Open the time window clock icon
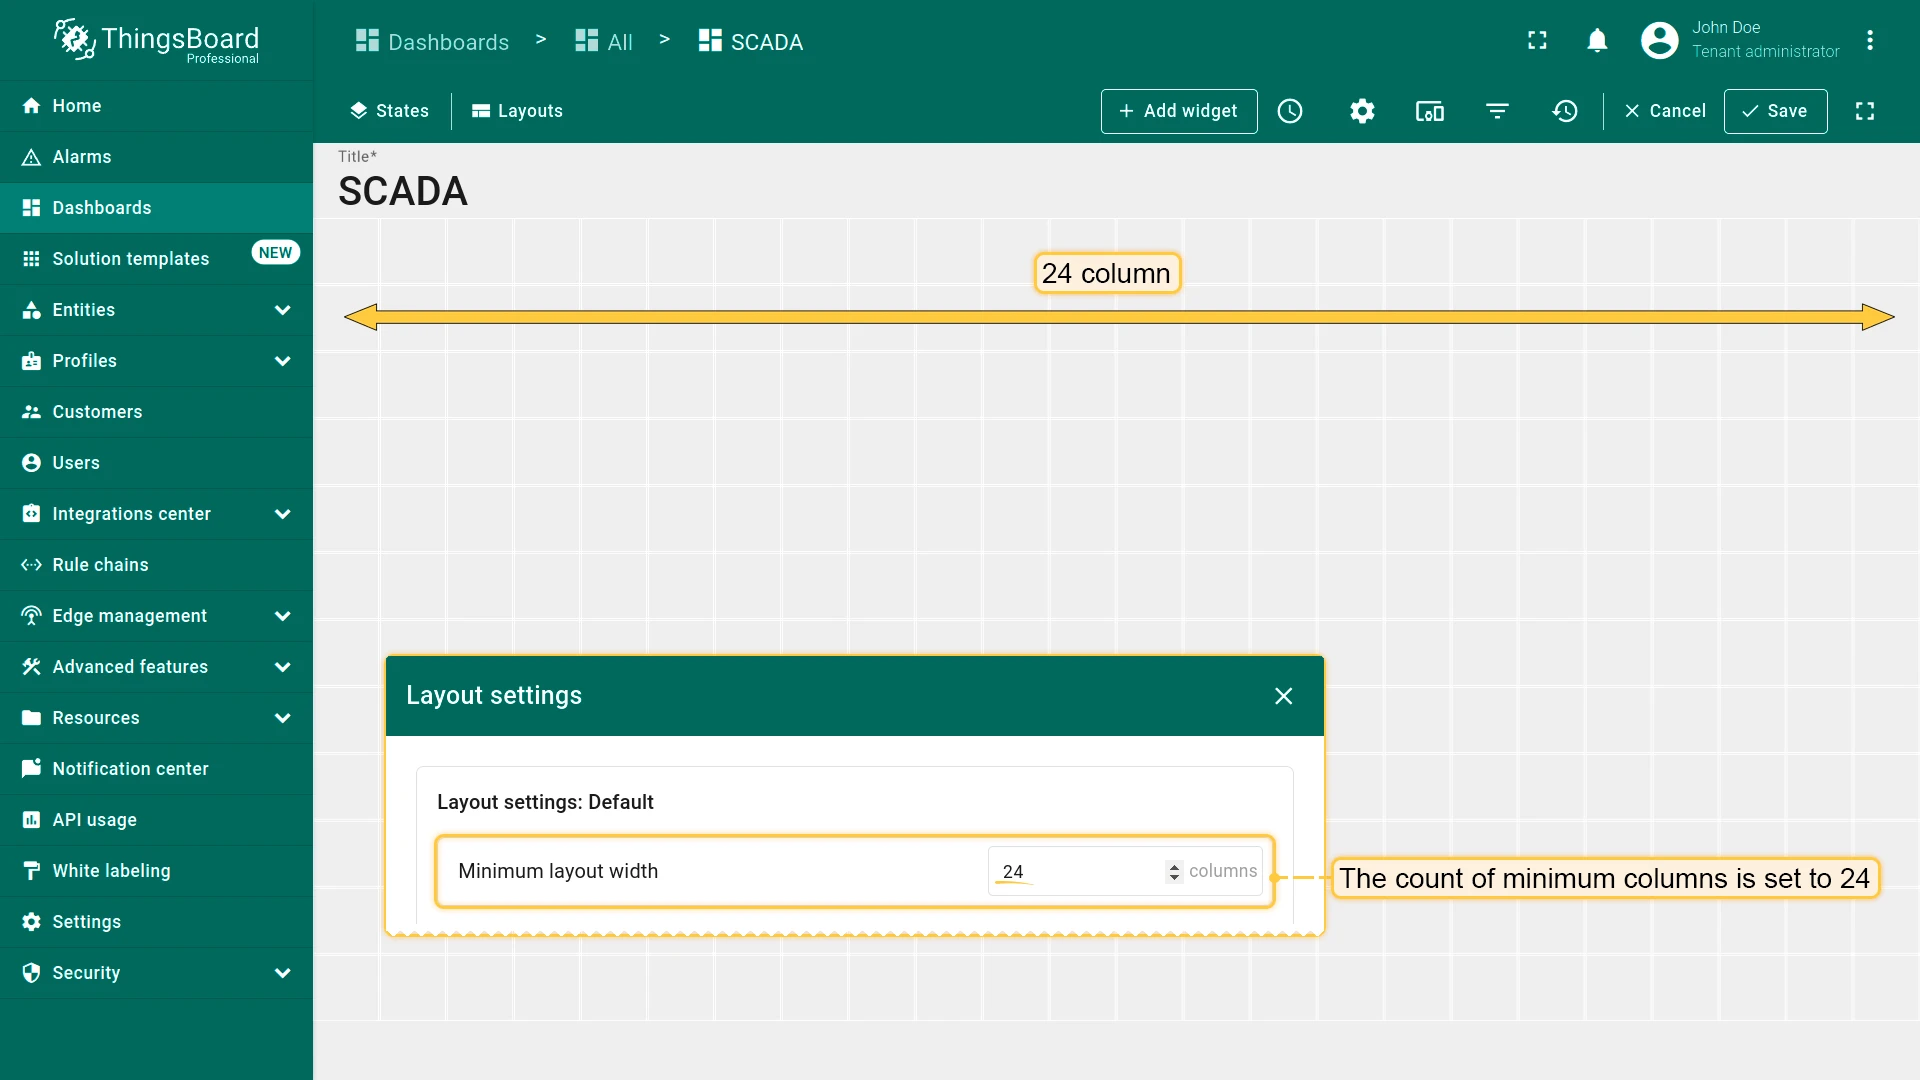This screenshot has width=1920, height=1080. point(1290,111)
